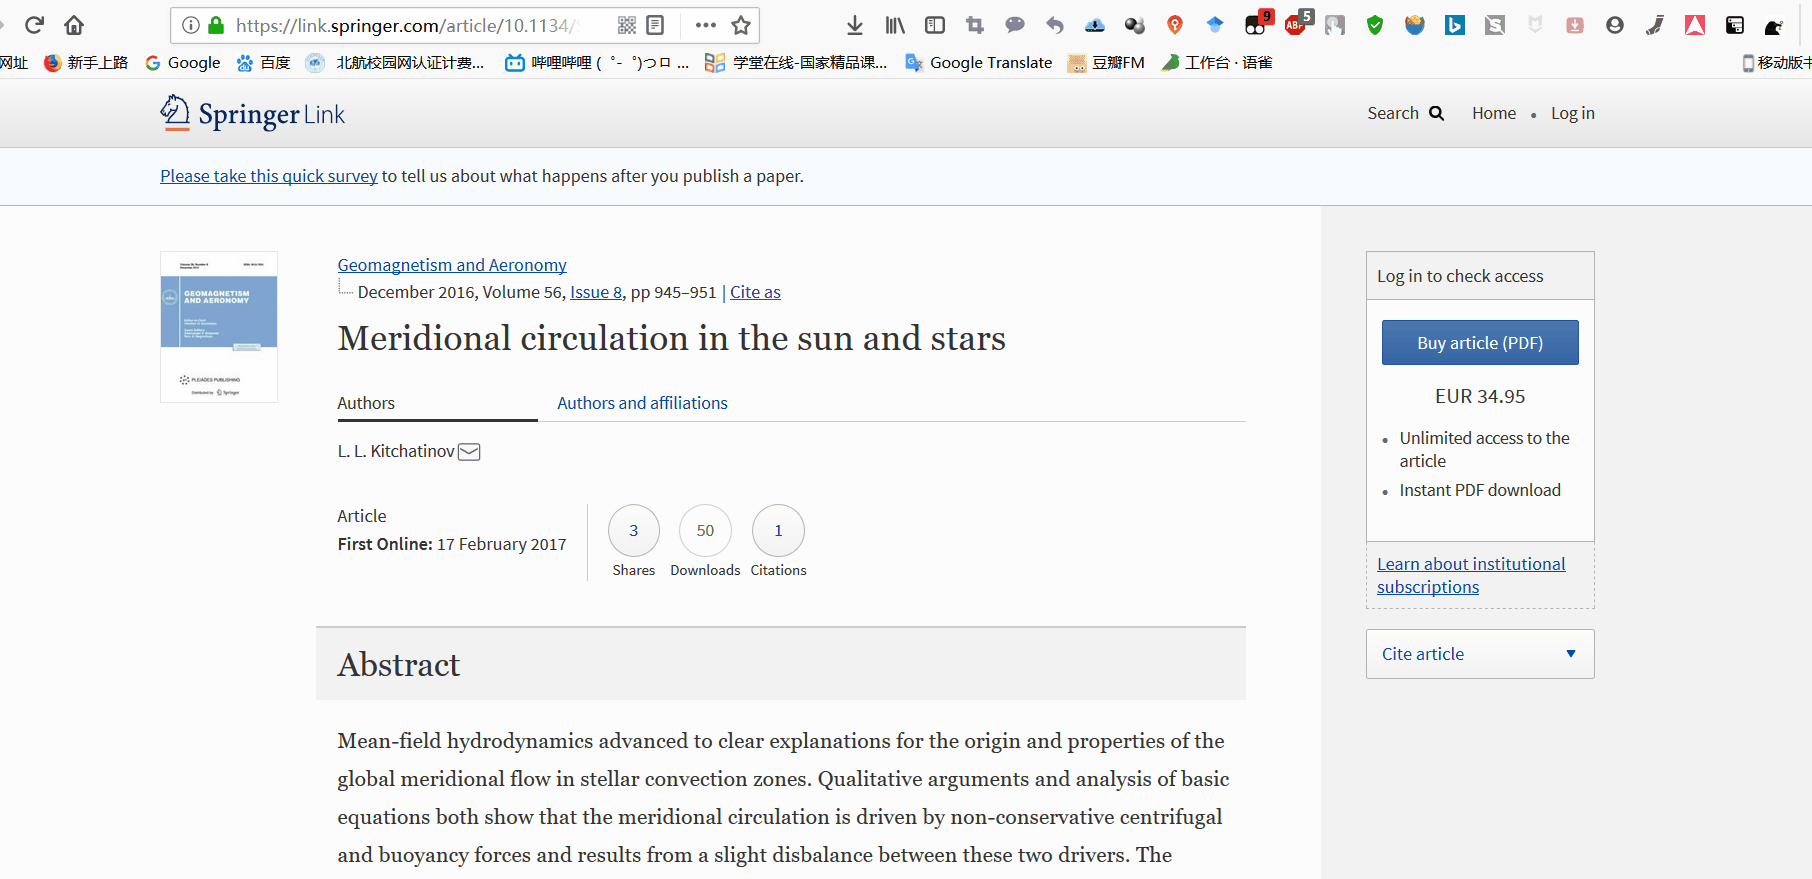Click the SpringerLink logo
Image resolution: width=1812 pixels, height=879 pixels.
(x=252, y=113)
